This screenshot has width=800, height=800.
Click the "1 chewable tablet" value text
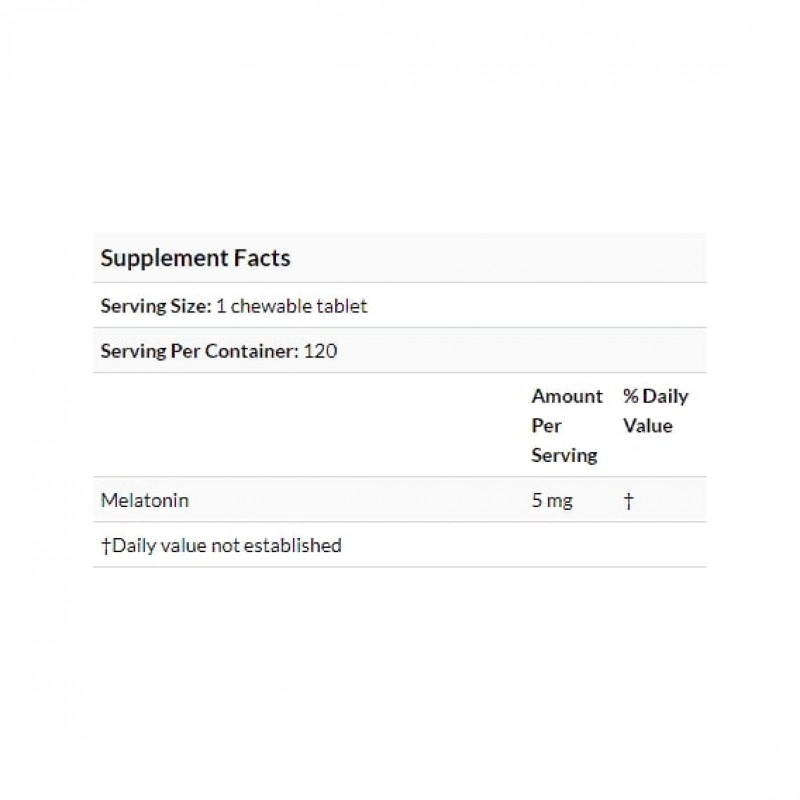pos(292,306)
